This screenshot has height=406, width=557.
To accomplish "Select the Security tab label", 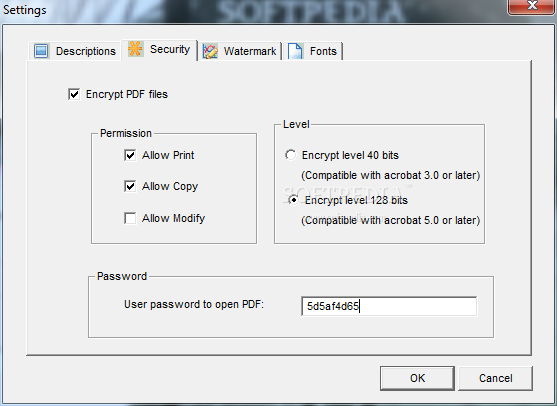I will (x=170, y=49).
